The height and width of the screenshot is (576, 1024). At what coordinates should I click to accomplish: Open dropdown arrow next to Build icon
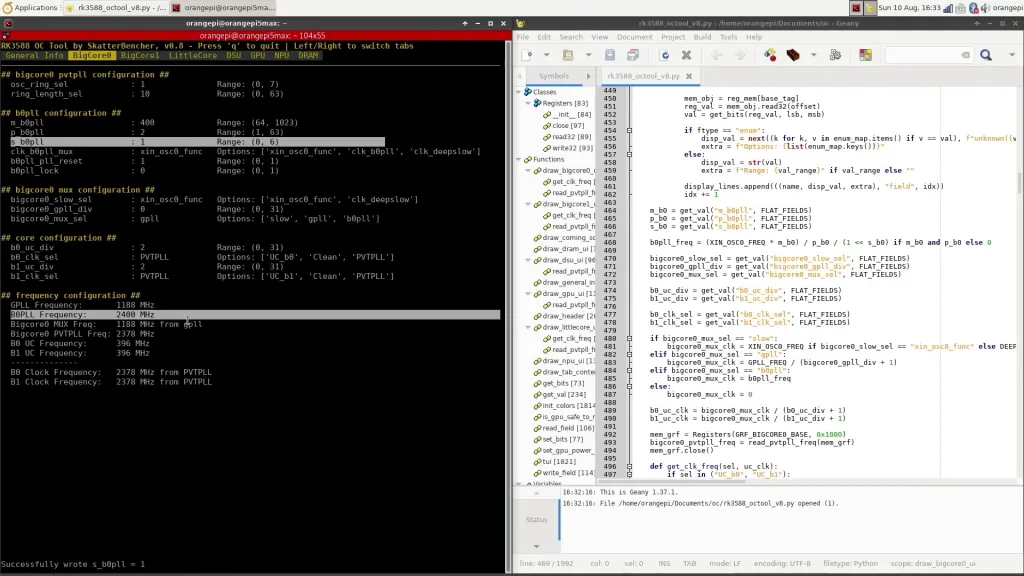pos(813,55)
